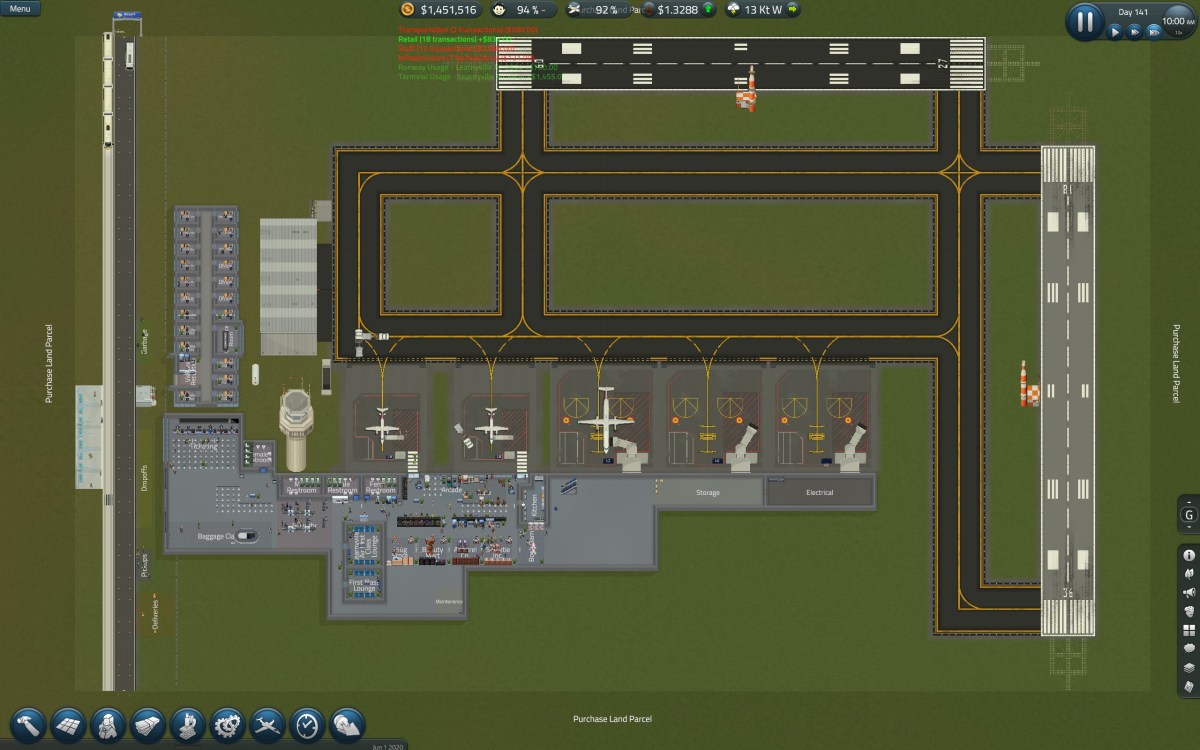This screenshot has height=750, width=1200.
Task: Toggle the G grade overlay display
Action: 1189,515
